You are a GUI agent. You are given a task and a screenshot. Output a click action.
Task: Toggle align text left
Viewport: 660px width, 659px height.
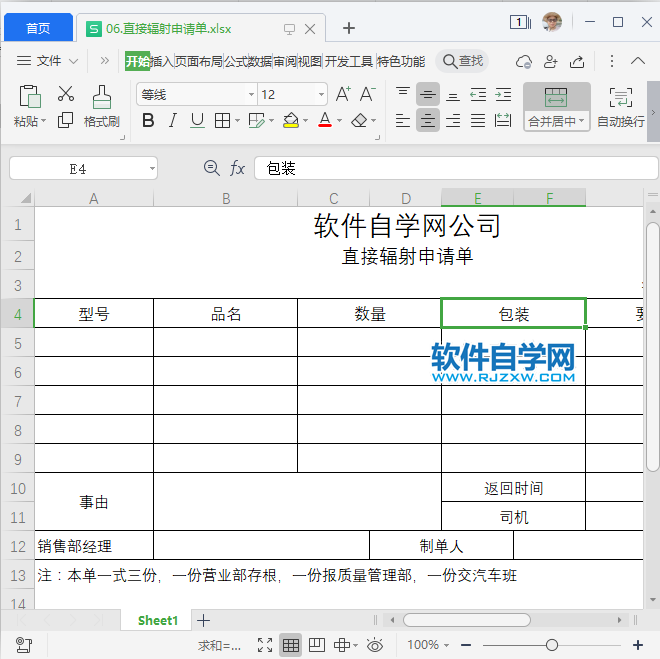[403, 121]
